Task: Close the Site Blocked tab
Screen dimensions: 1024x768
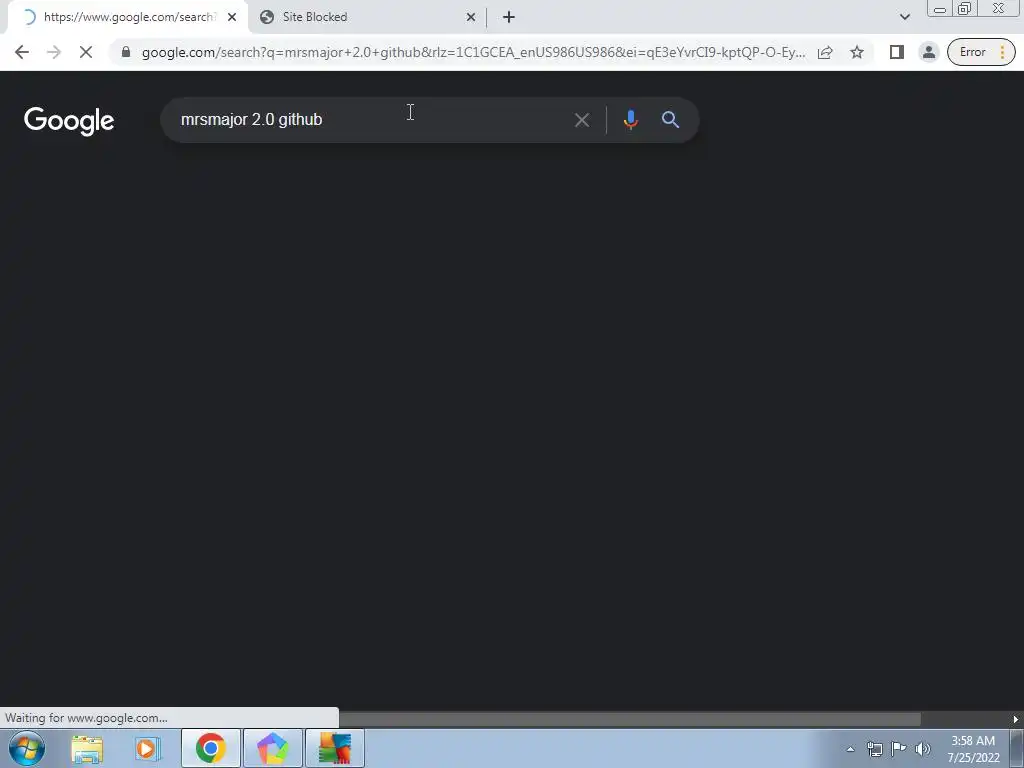Action: pos(471,17)
